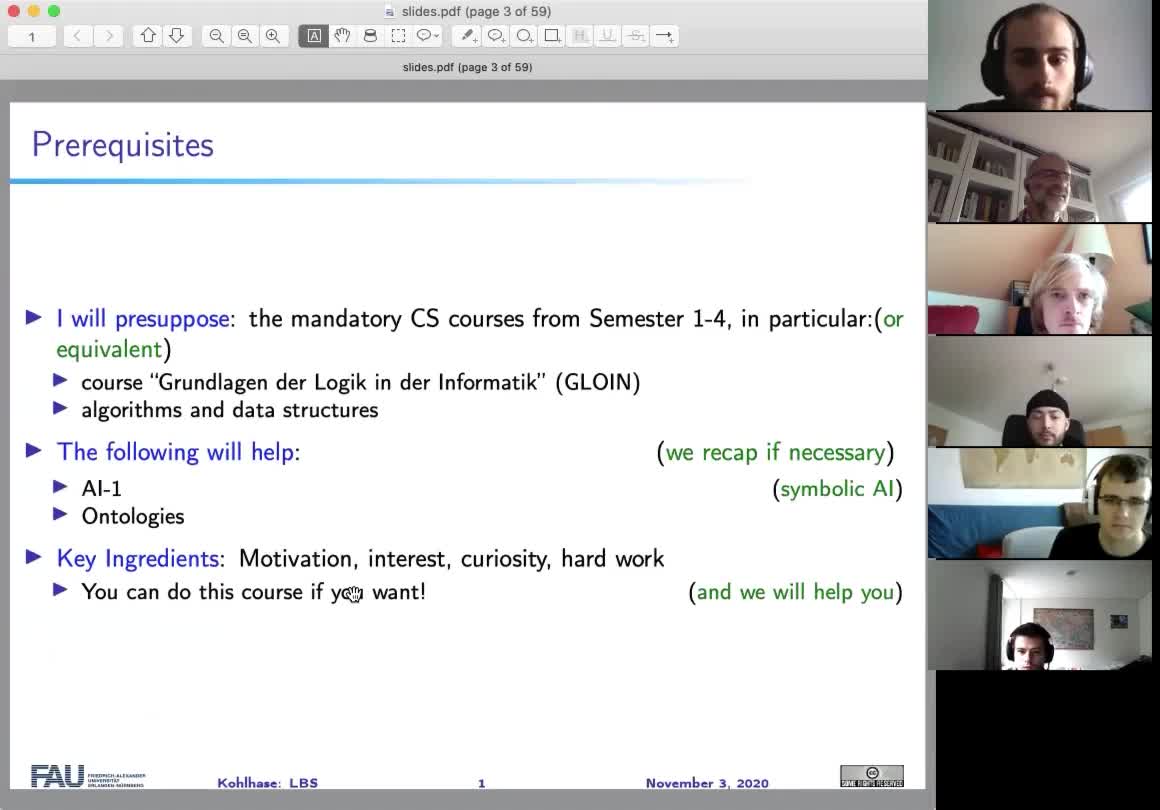Image resolution: width=1160 pixels, height=810 pixels.
Task: Add a line arrow annotation
Action: 664,36
